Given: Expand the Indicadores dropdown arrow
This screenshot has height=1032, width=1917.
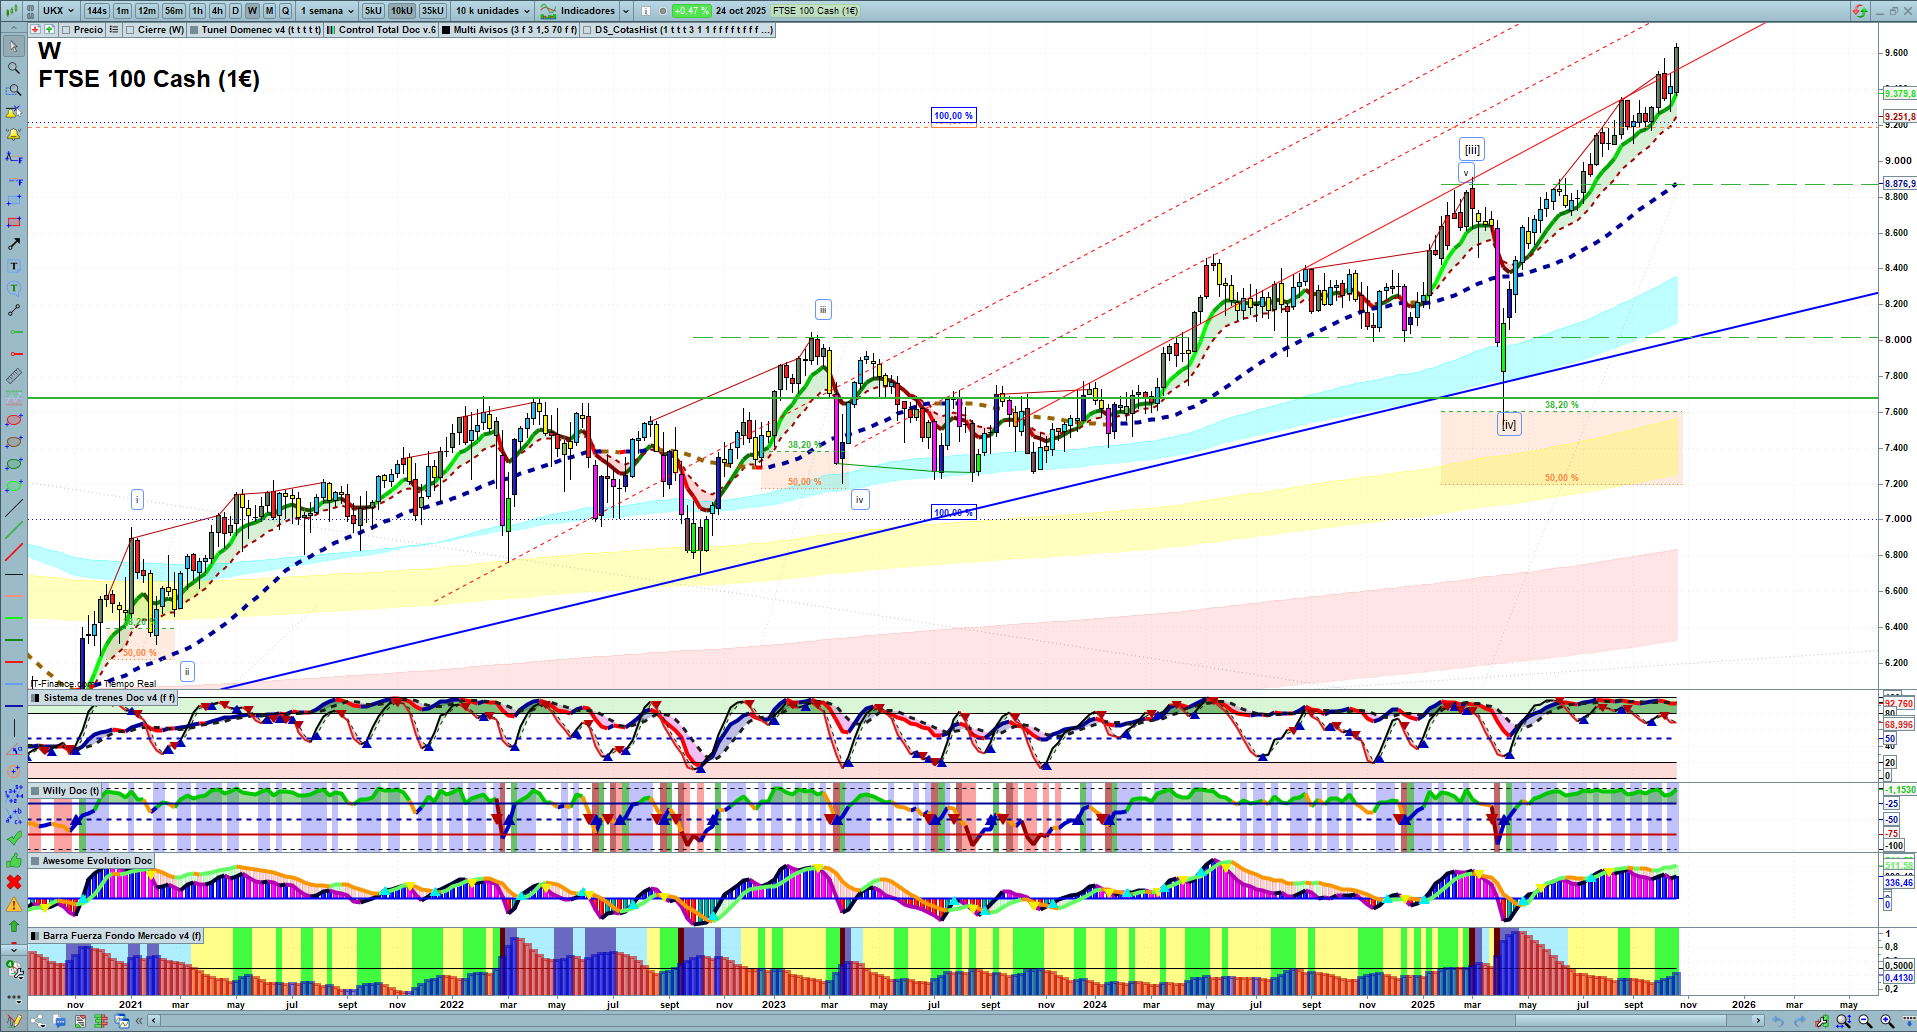Looking at the screenshot, I should pos(626,11).
